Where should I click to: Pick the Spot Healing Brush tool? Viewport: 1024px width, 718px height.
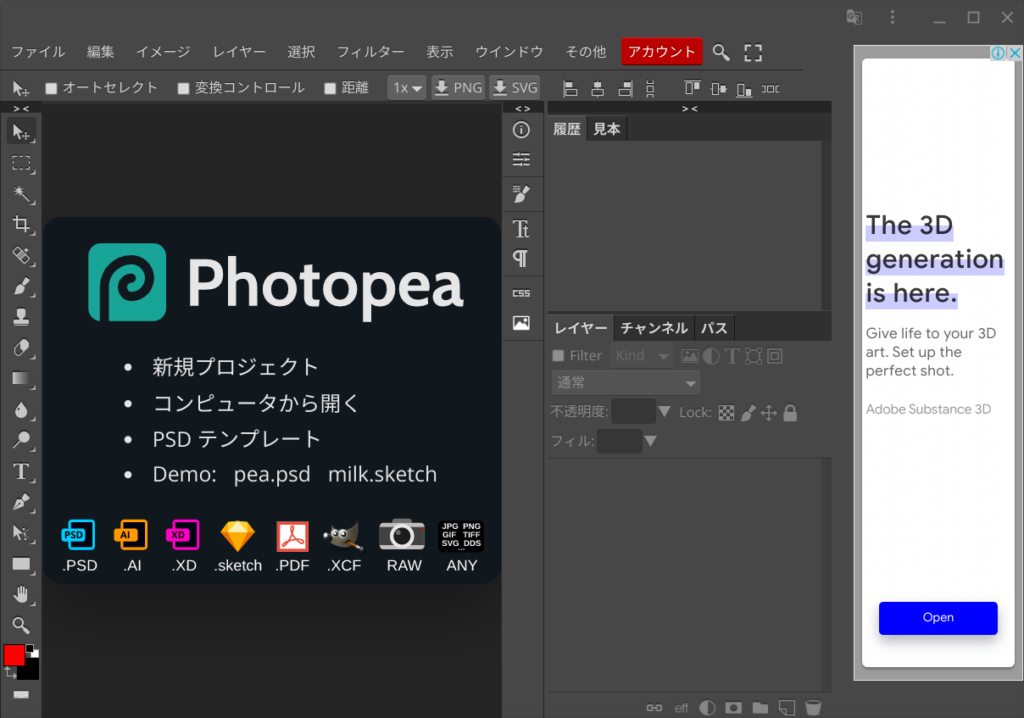click(21, 255)
